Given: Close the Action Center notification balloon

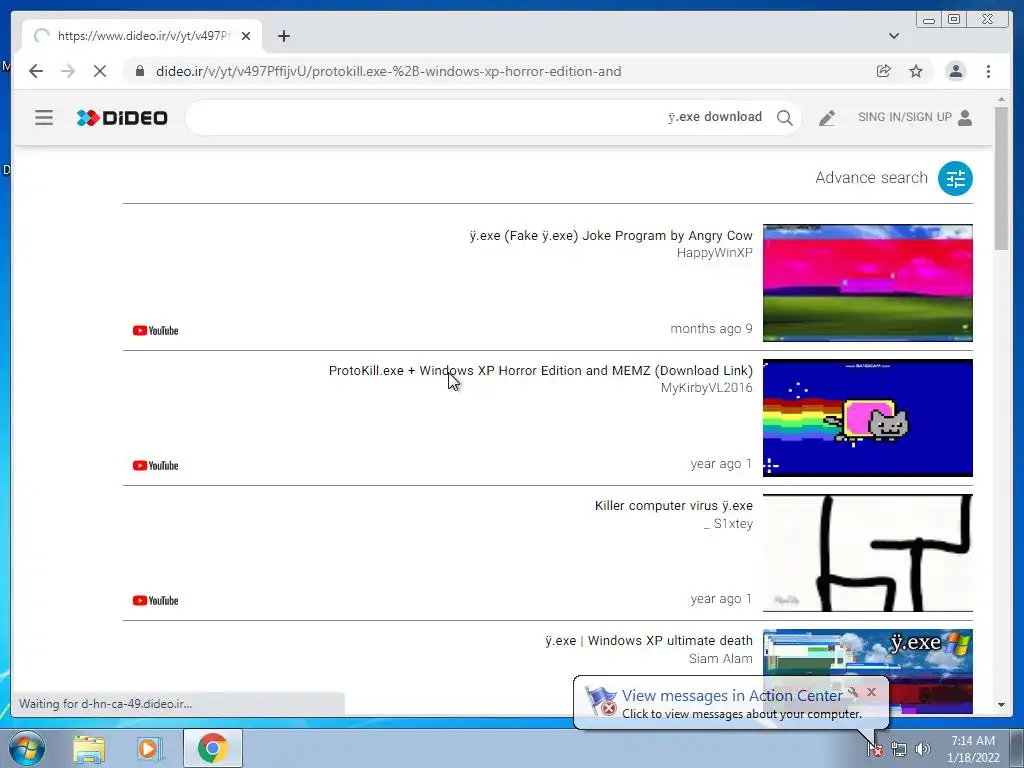Looking at the screenshot, I should pos(871,692).
